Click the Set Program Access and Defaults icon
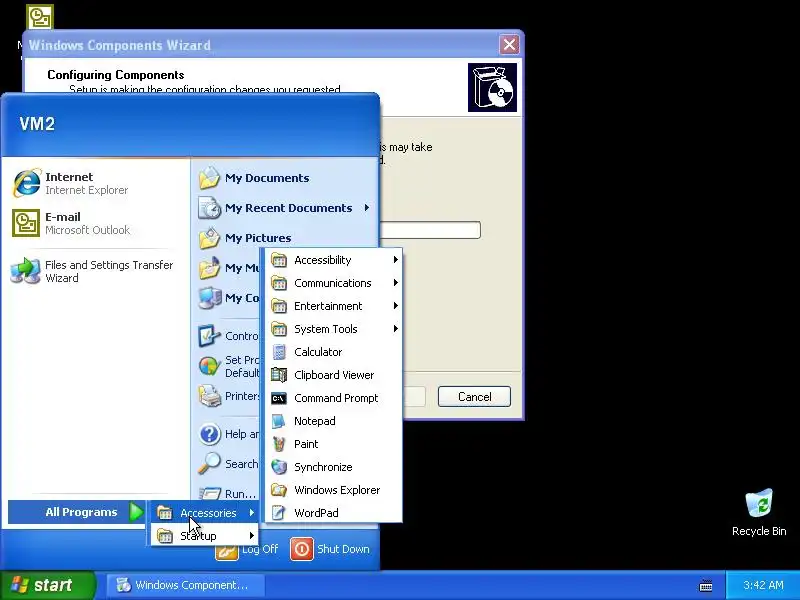Screen dimensions: 800x600 coord(209,366)
